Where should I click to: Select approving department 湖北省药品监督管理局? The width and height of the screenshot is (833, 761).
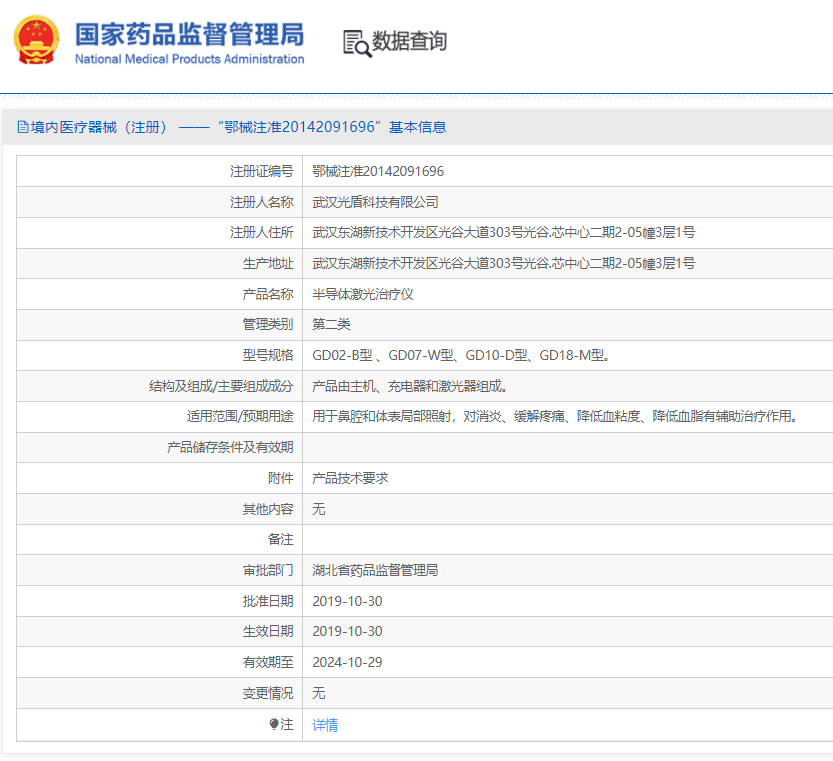point(376,570)
